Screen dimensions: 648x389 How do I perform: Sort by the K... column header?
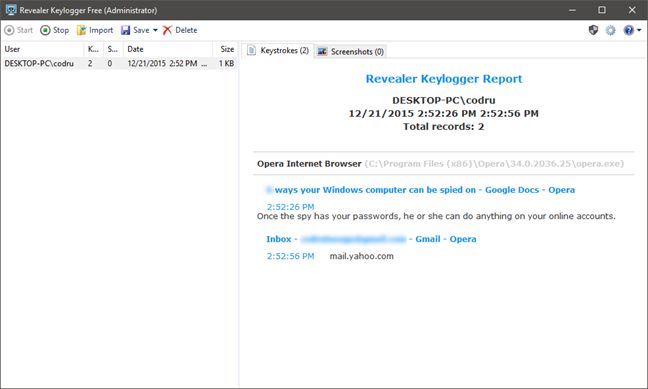pyautogui.click(x=93, y=49)
